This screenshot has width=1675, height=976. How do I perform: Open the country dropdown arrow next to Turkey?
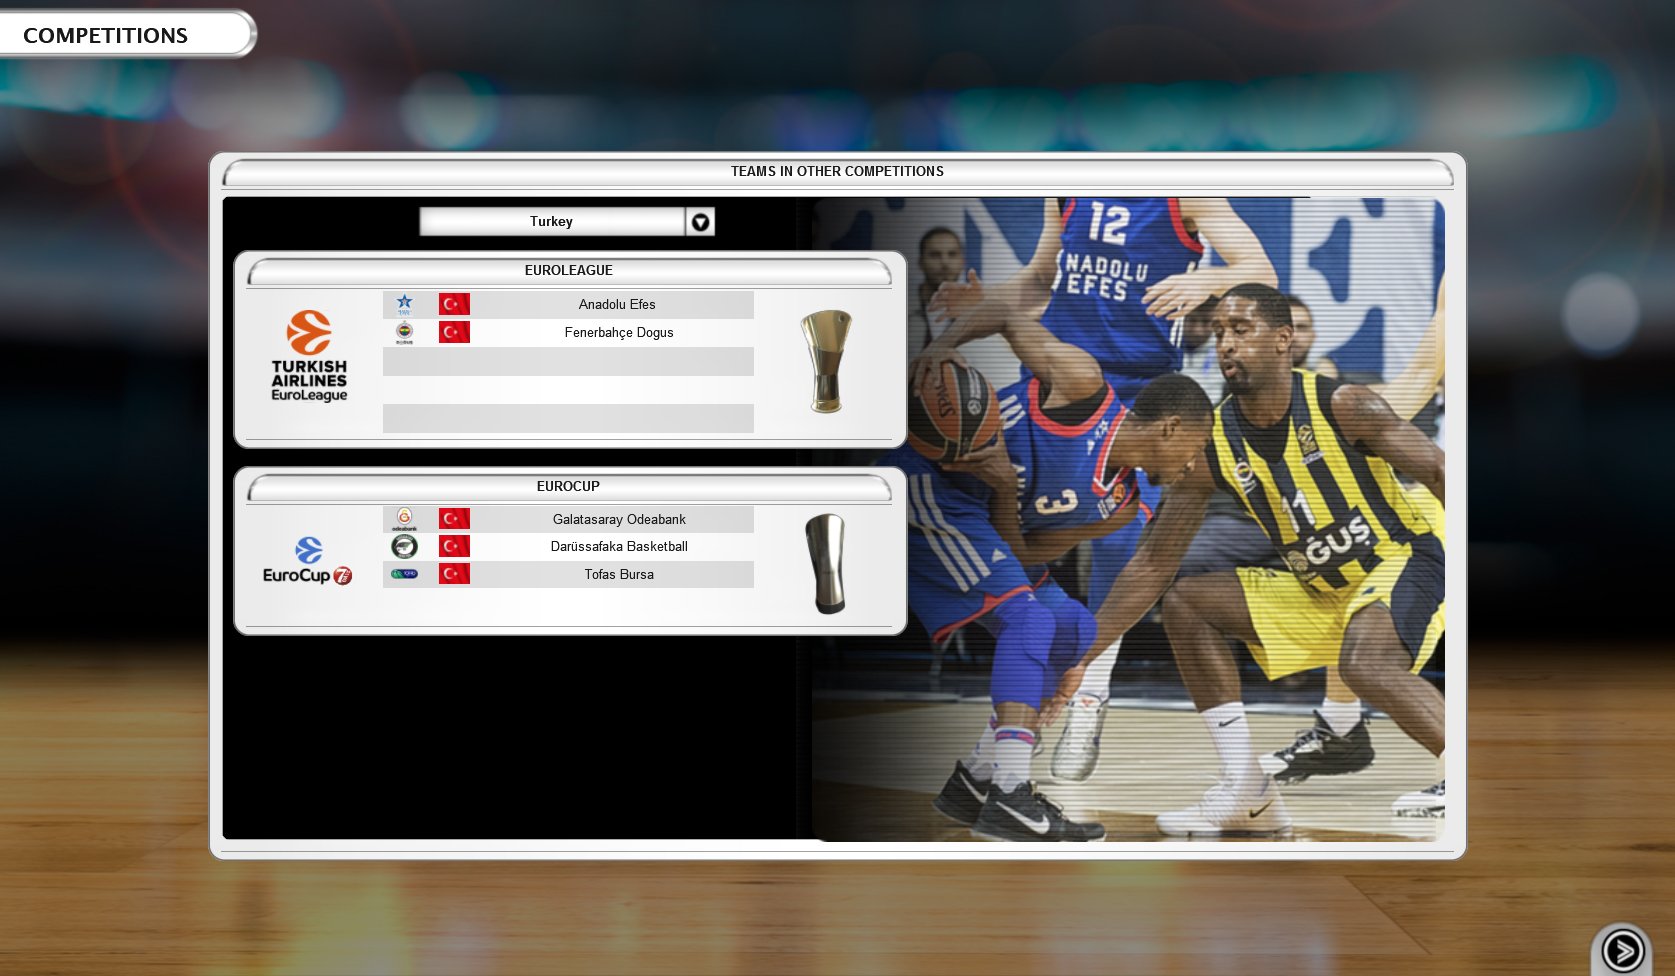(700, 222)
